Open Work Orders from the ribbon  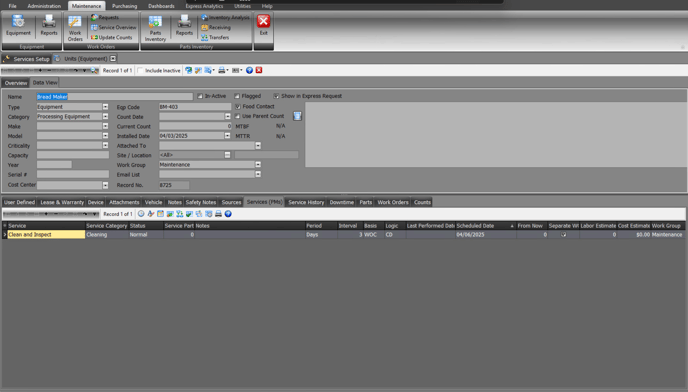coord(75,28)
